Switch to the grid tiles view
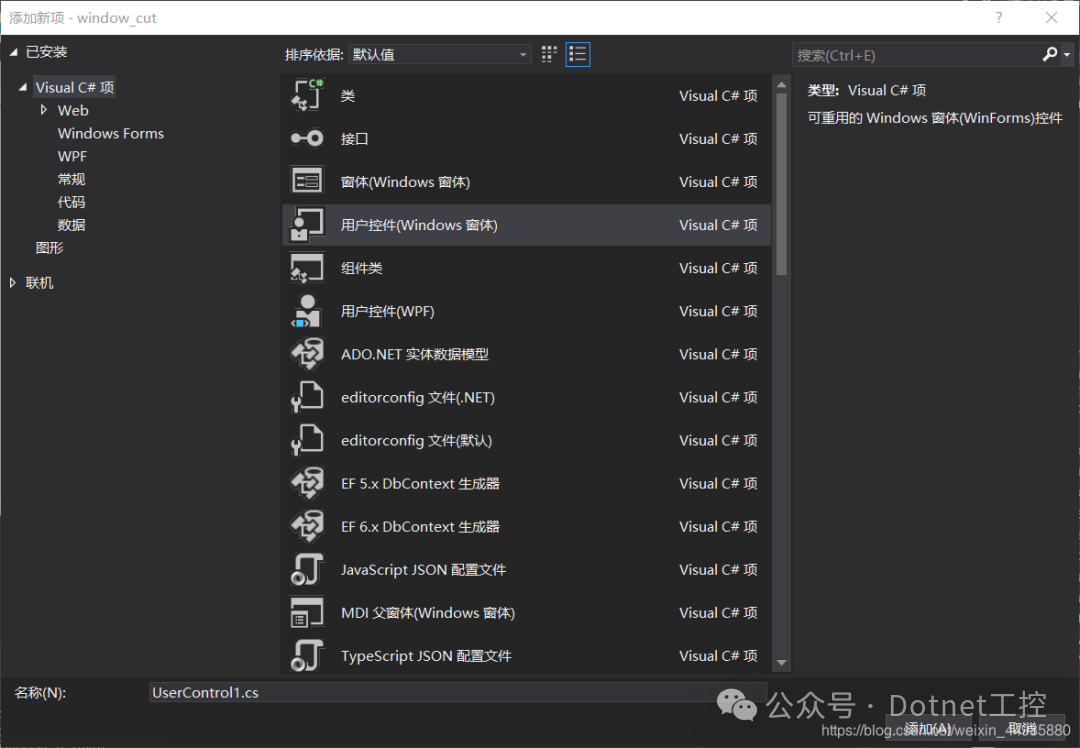The height and width of the screenshot is (748, 1080). tap(549, 54)
